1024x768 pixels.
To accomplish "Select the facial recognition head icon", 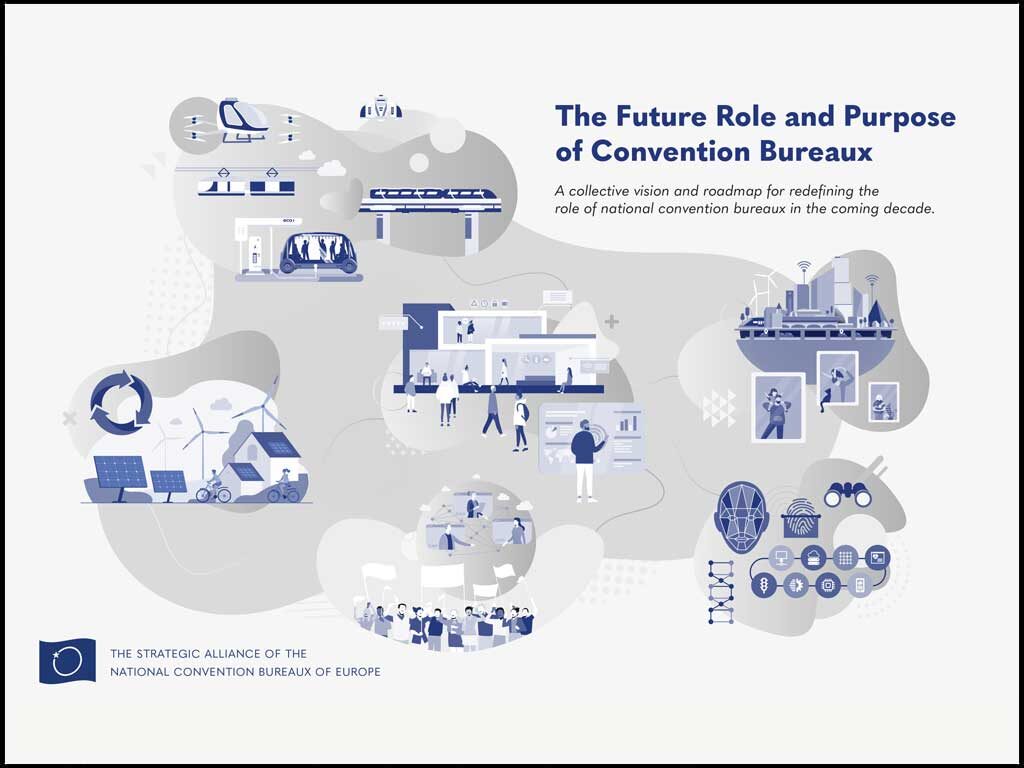I will point(741,516).
